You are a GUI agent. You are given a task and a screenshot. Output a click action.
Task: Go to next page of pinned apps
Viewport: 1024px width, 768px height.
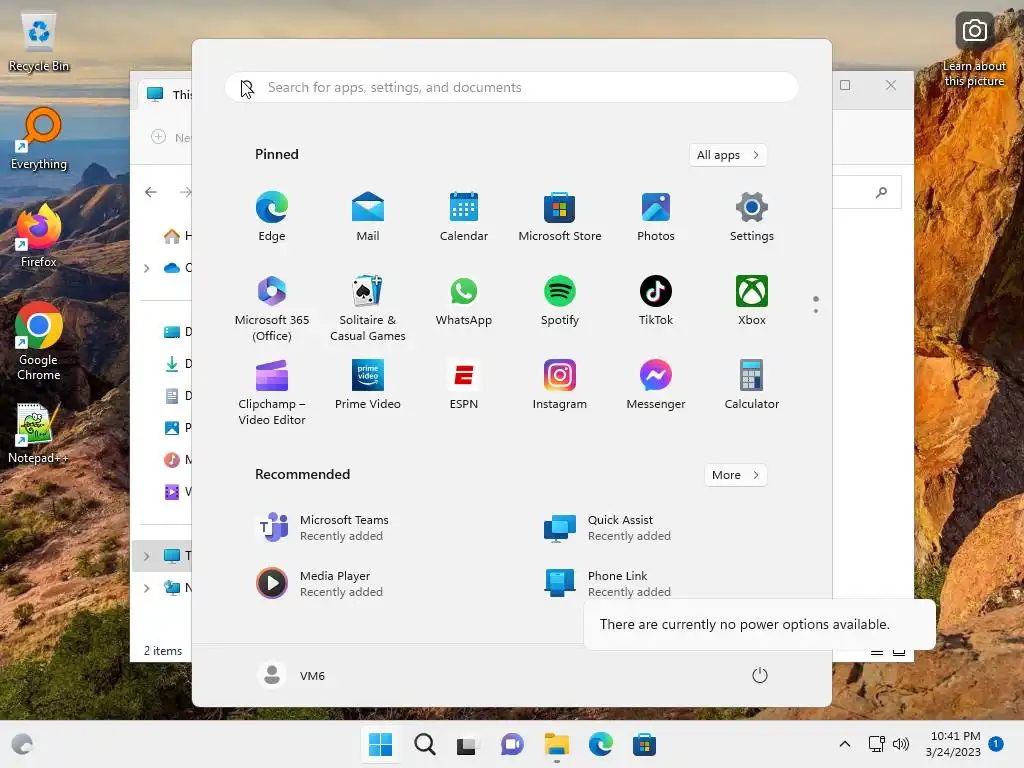[x=816, y=310]
